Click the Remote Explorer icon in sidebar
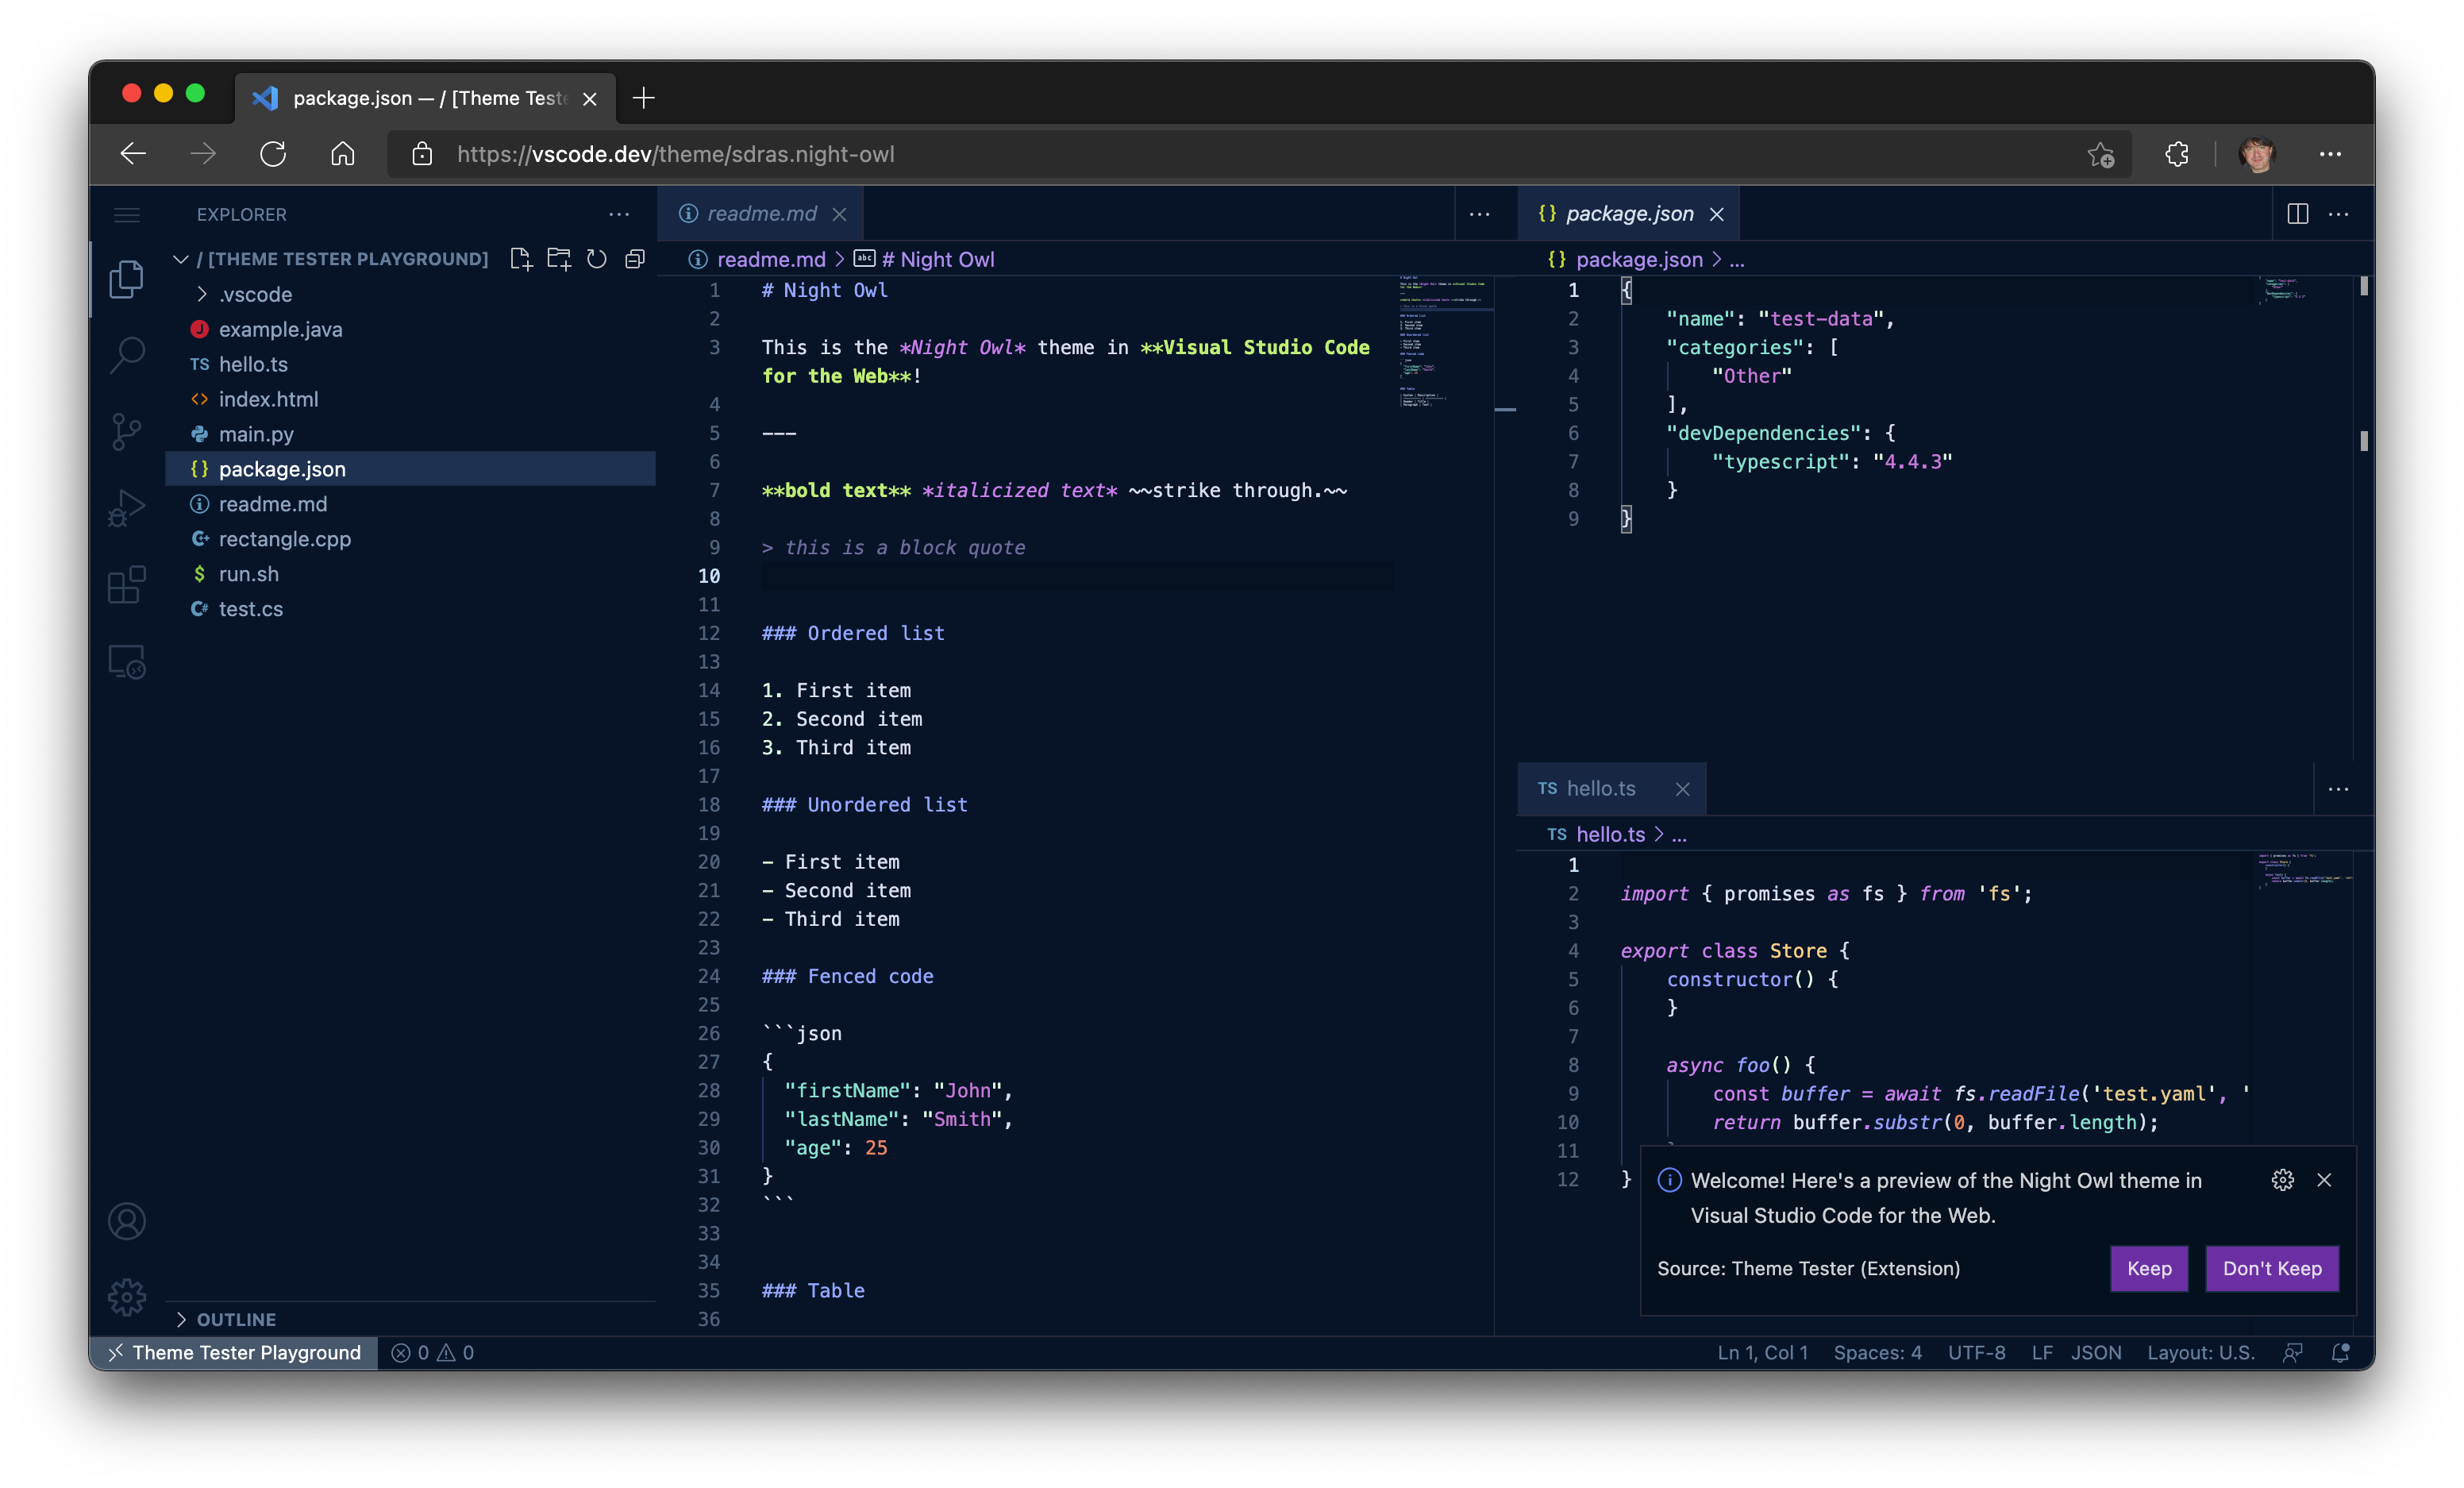This screenshot has height=1488, width=2464. [x=127, y=662]
